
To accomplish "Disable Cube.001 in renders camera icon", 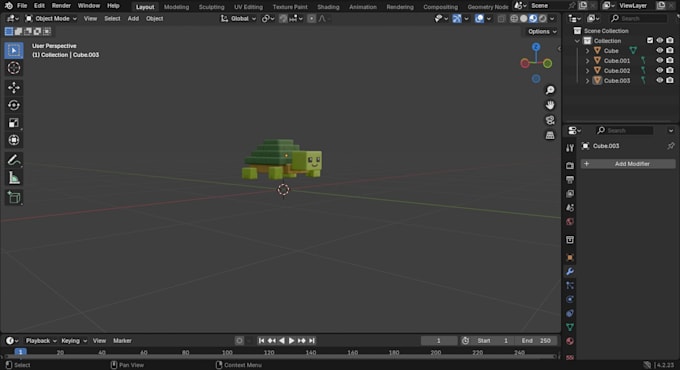I will [670, 60].
